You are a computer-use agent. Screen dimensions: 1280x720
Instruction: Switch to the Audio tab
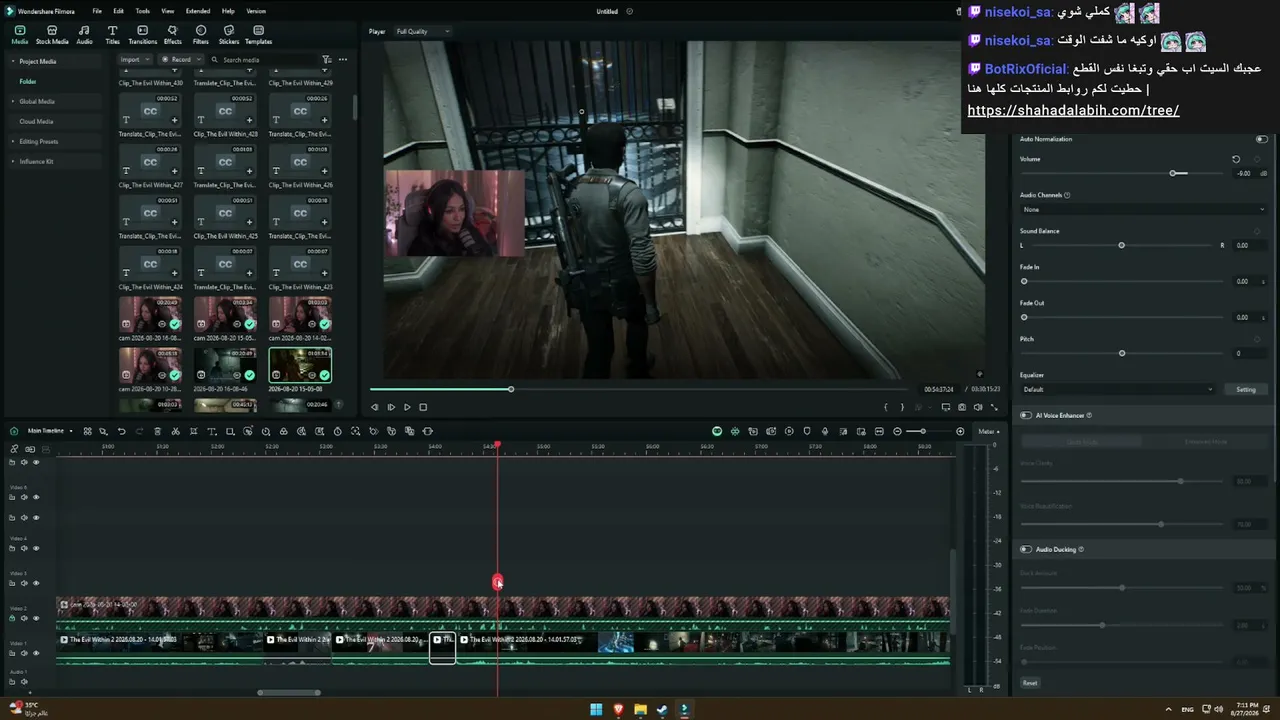84,35
